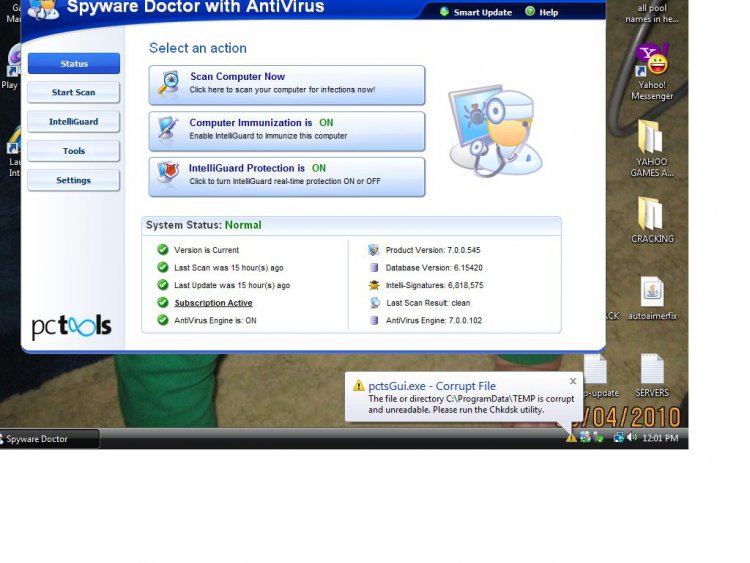Viewport: 750px width, 563px height.
Task: Click the Spyware Doctor taskbar button
Action: [x=49, y=439]
